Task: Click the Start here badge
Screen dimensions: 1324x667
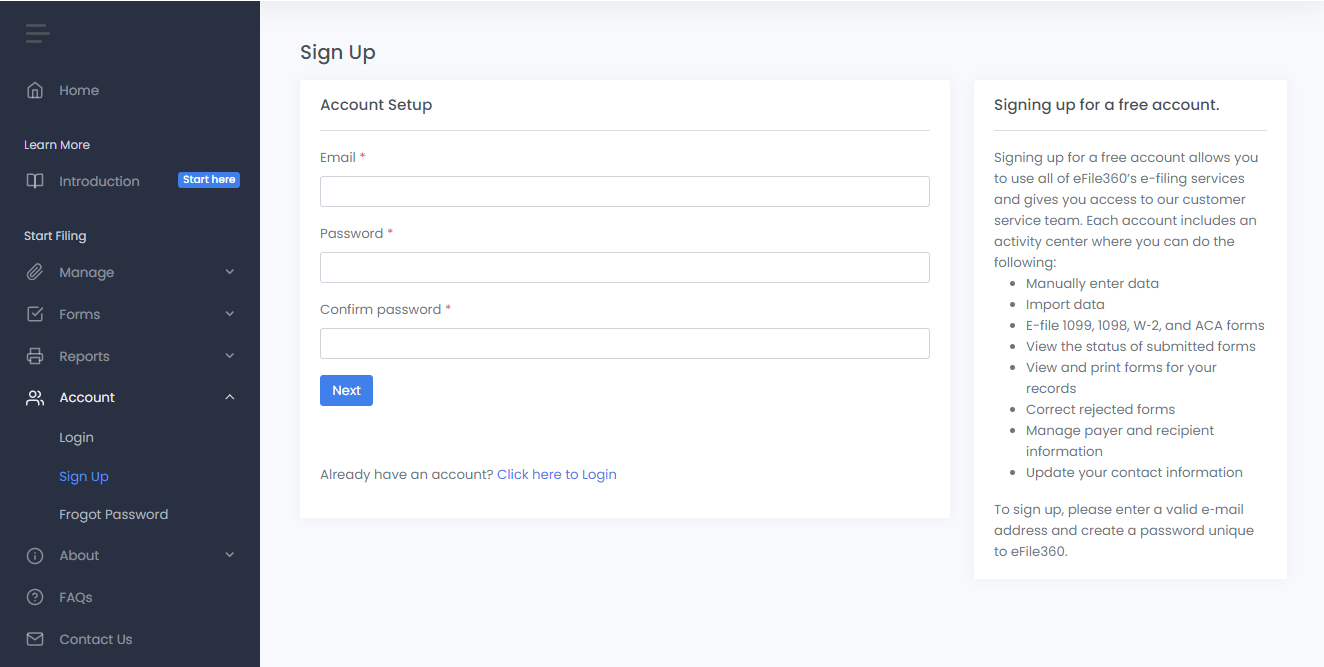Action: [x=209, y=180]
